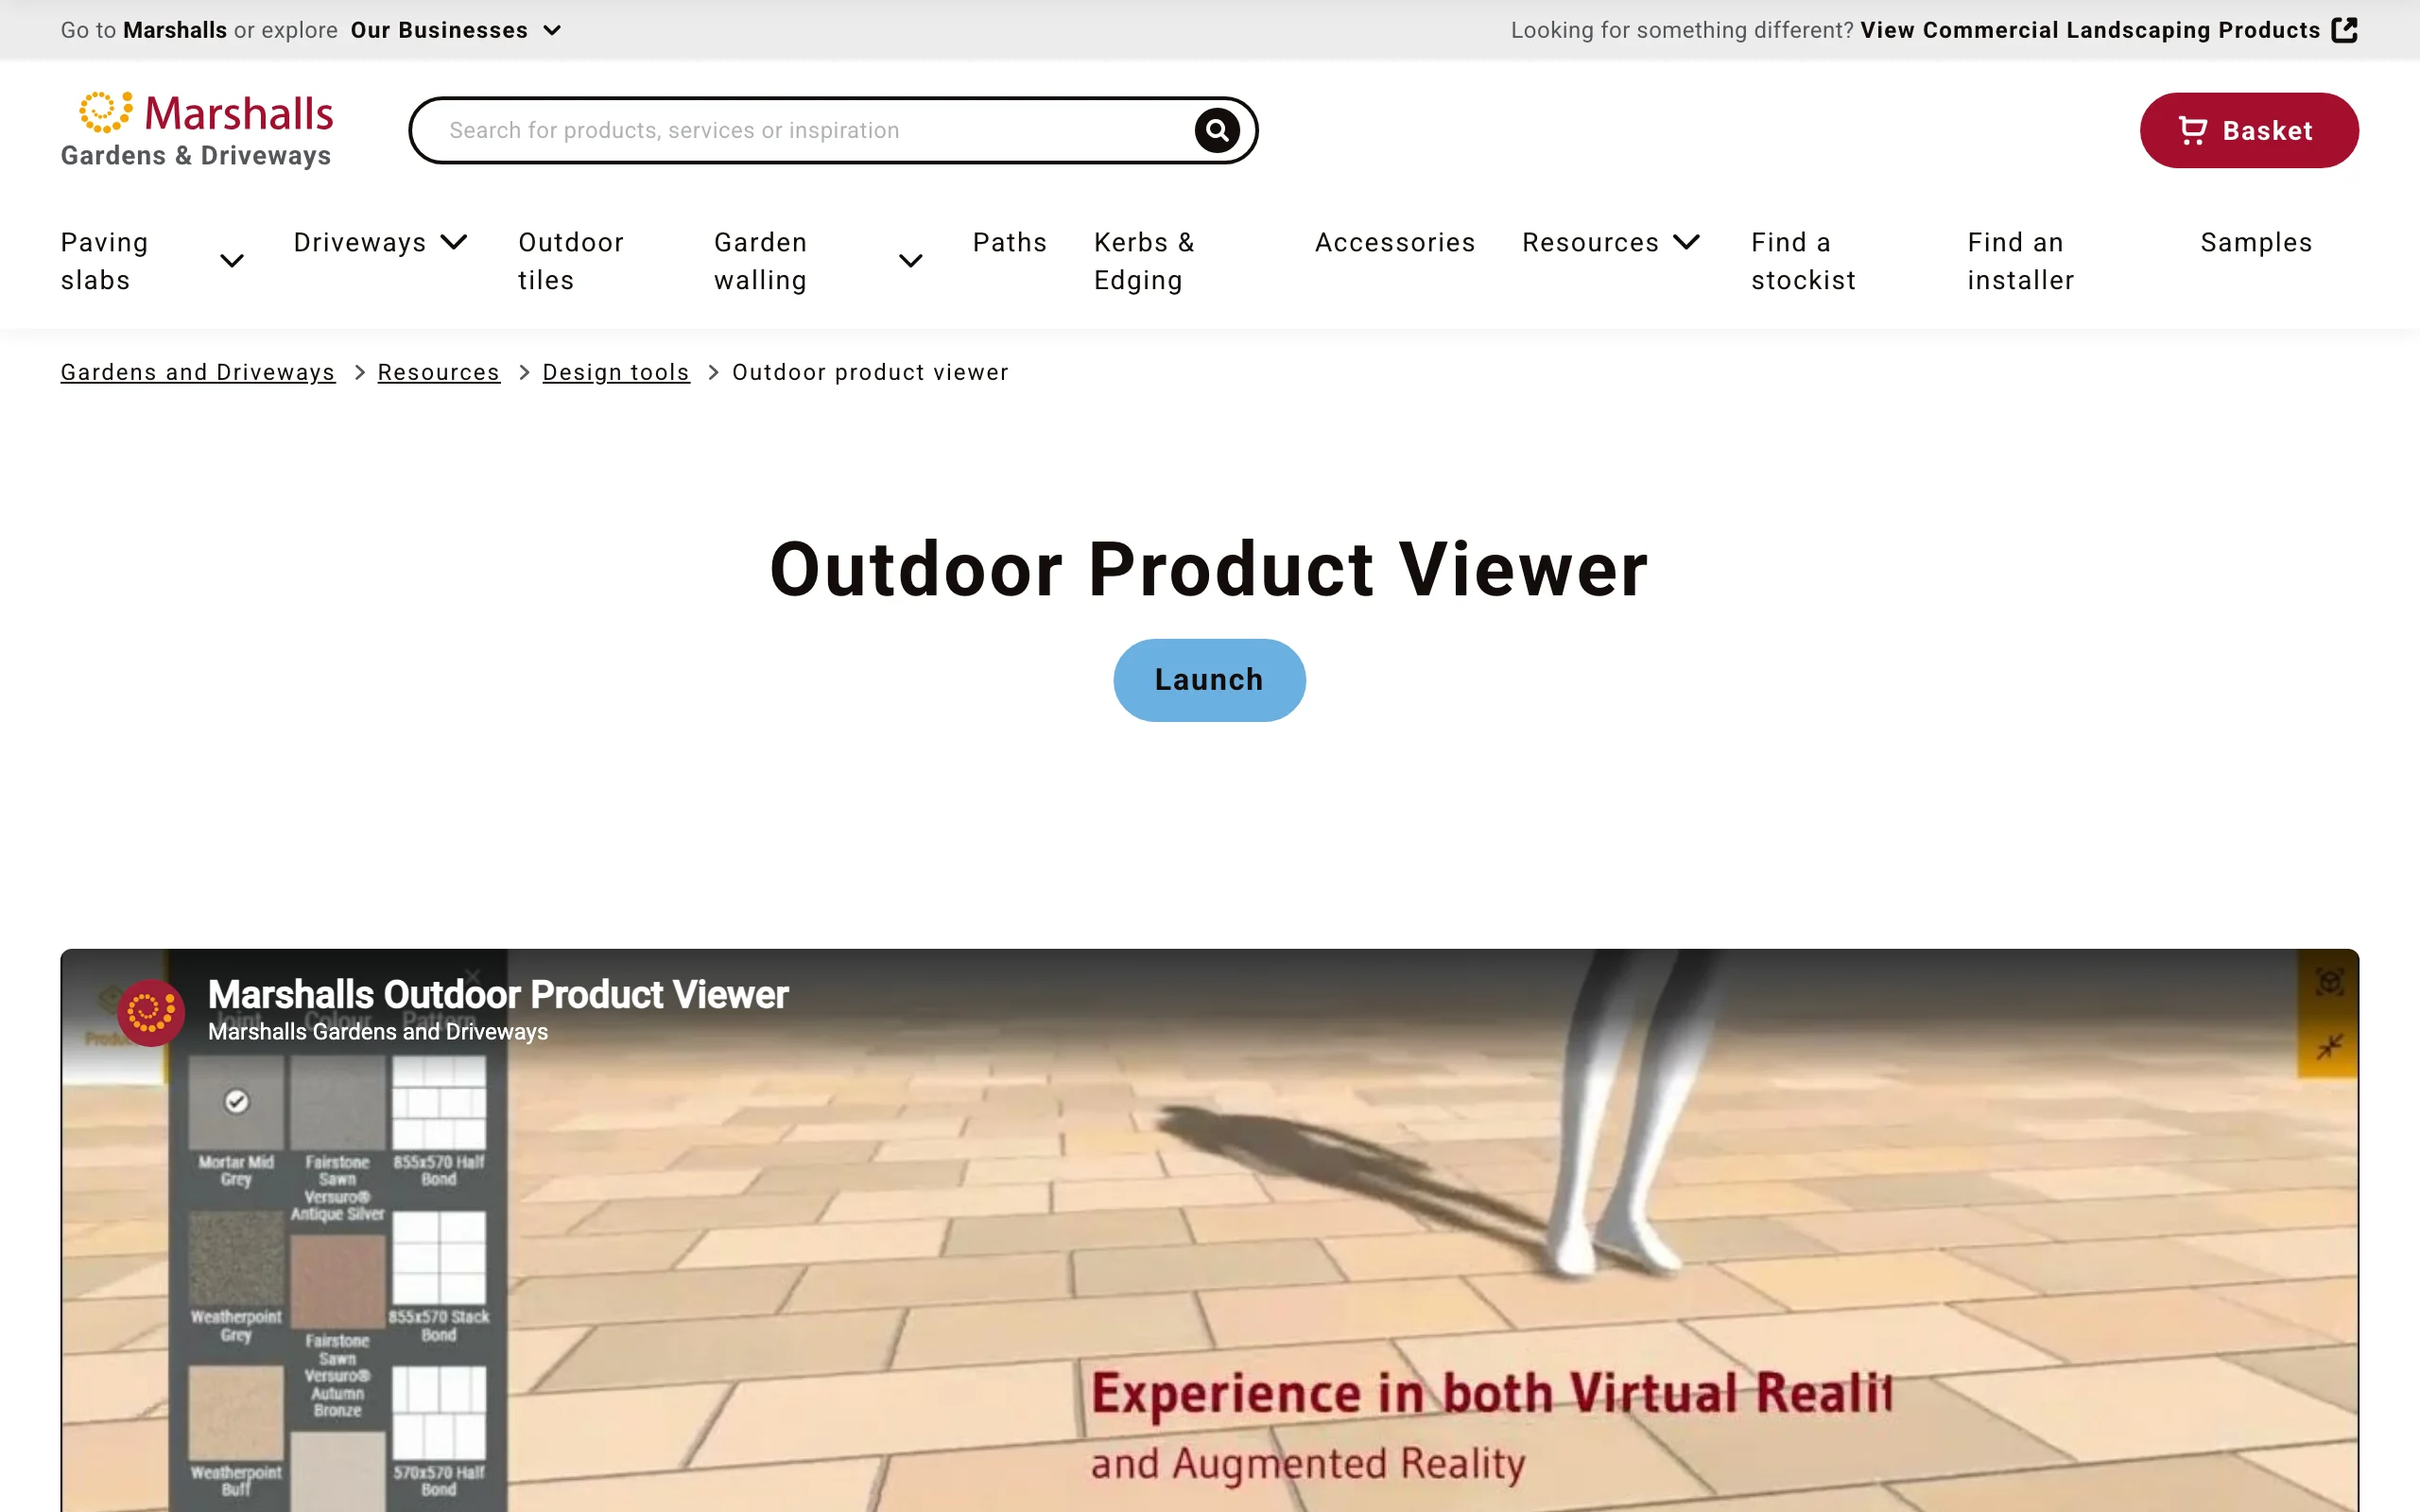Expand the Our Businesses dropdown chevron

(552, 30)
